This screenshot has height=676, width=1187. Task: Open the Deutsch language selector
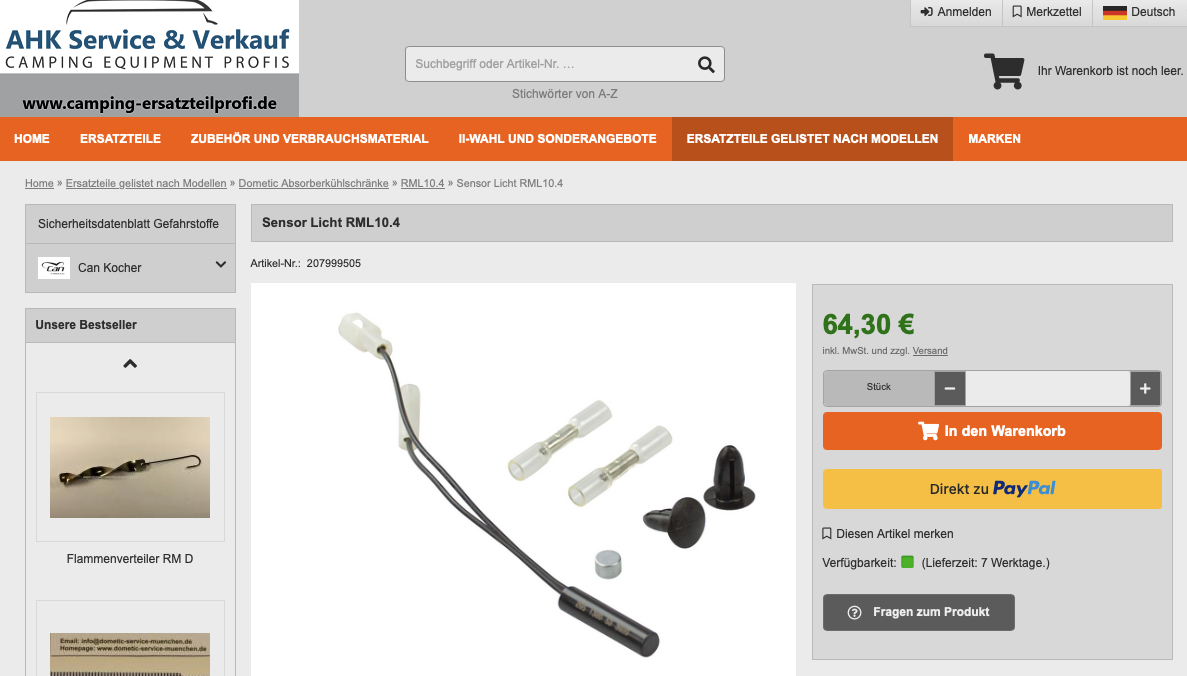(1139, 12)
